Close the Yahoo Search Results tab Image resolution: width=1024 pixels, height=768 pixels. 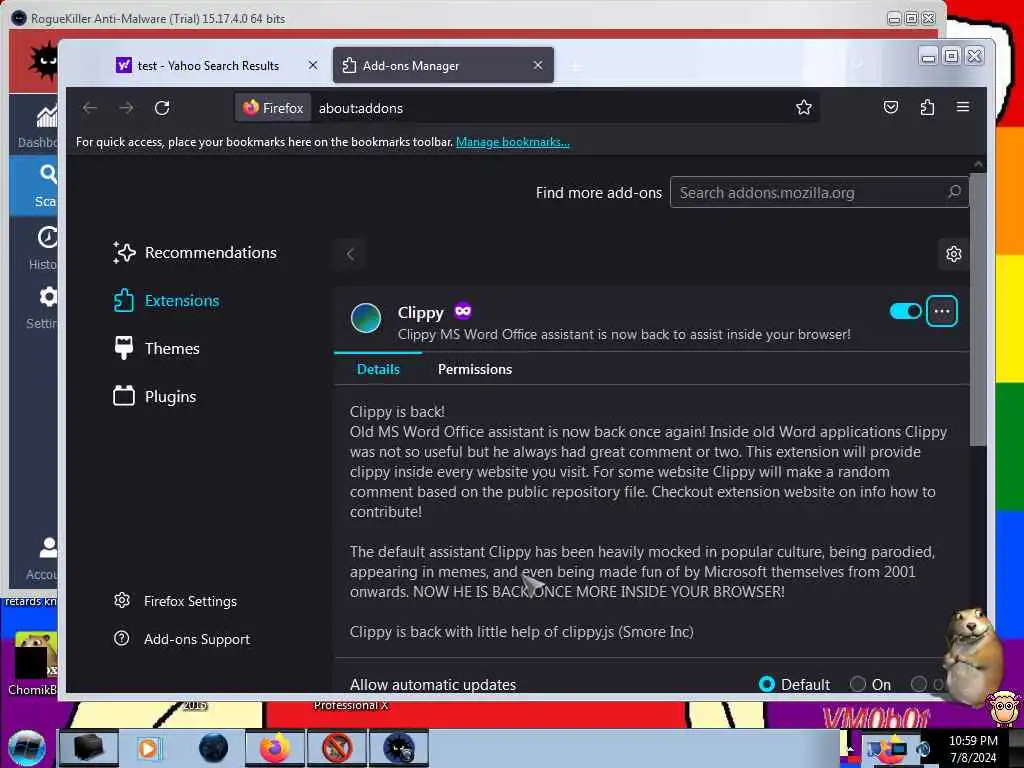pos(313,65)
